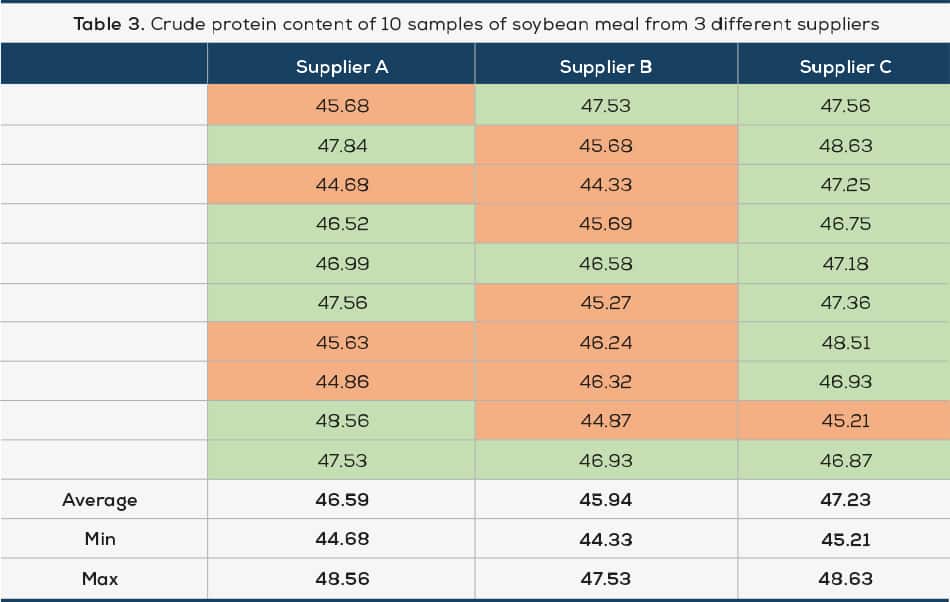
Task: Select the orange 44.86 cell
Action: (x=341, y=381)
